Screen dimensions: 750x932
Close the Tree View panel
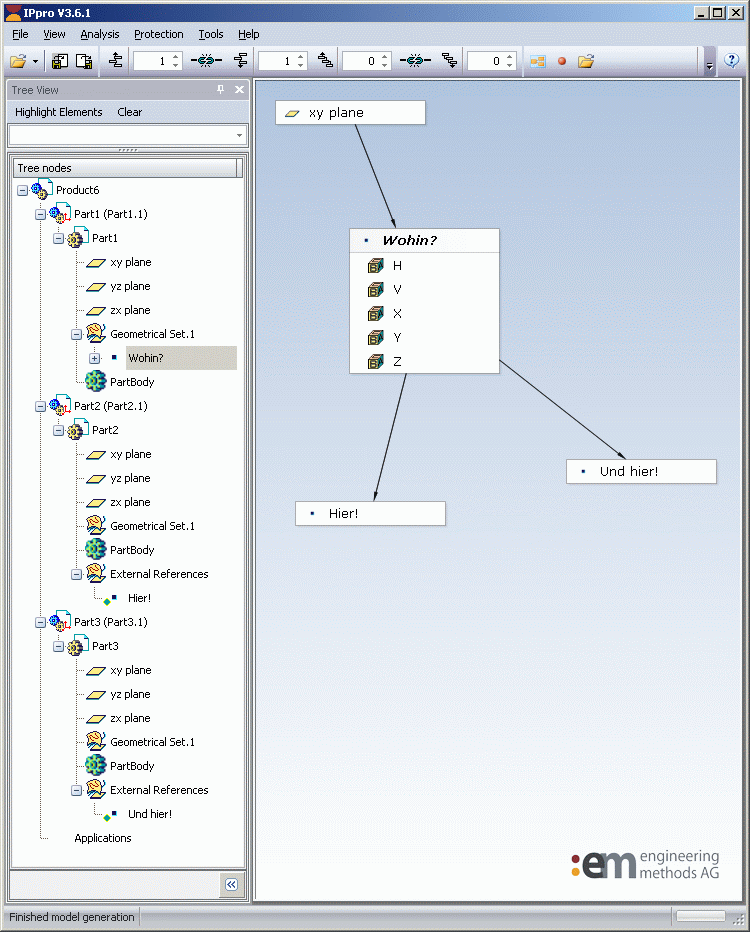(240, 89)
